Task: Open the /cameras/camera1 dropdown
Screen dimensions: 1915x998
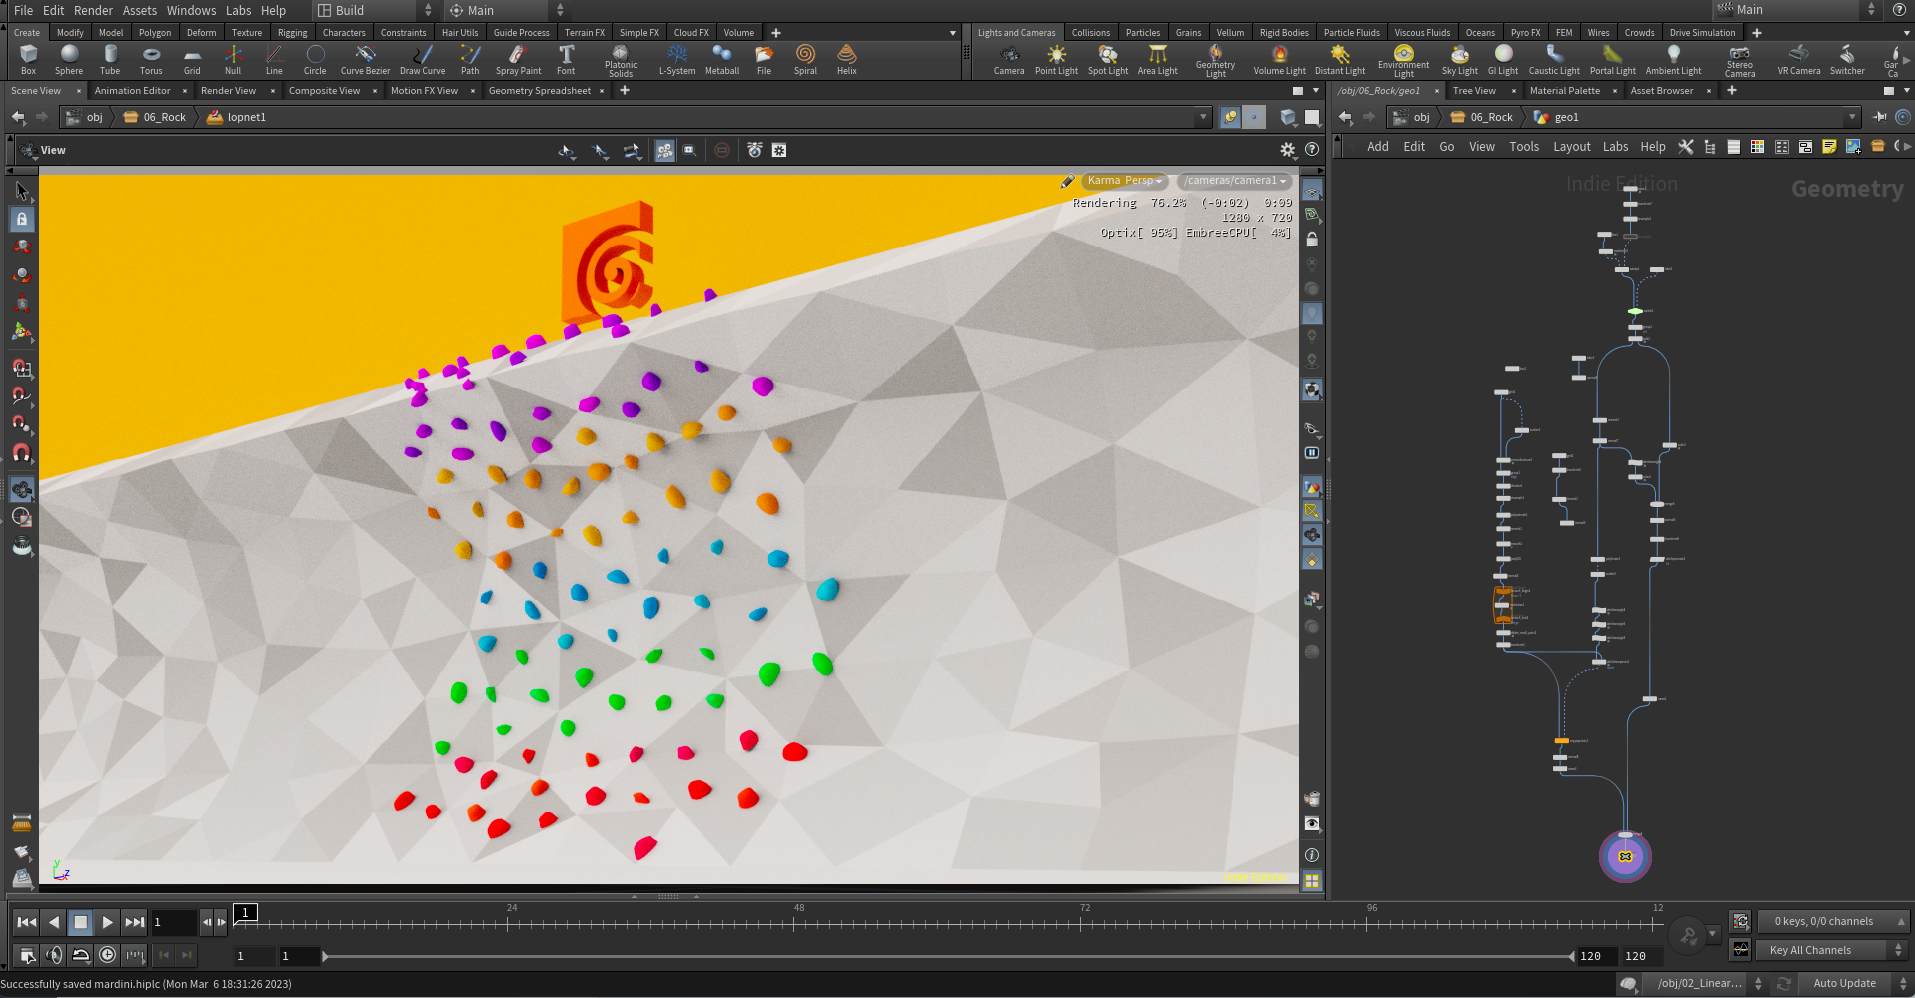Action: point(1235,181)
